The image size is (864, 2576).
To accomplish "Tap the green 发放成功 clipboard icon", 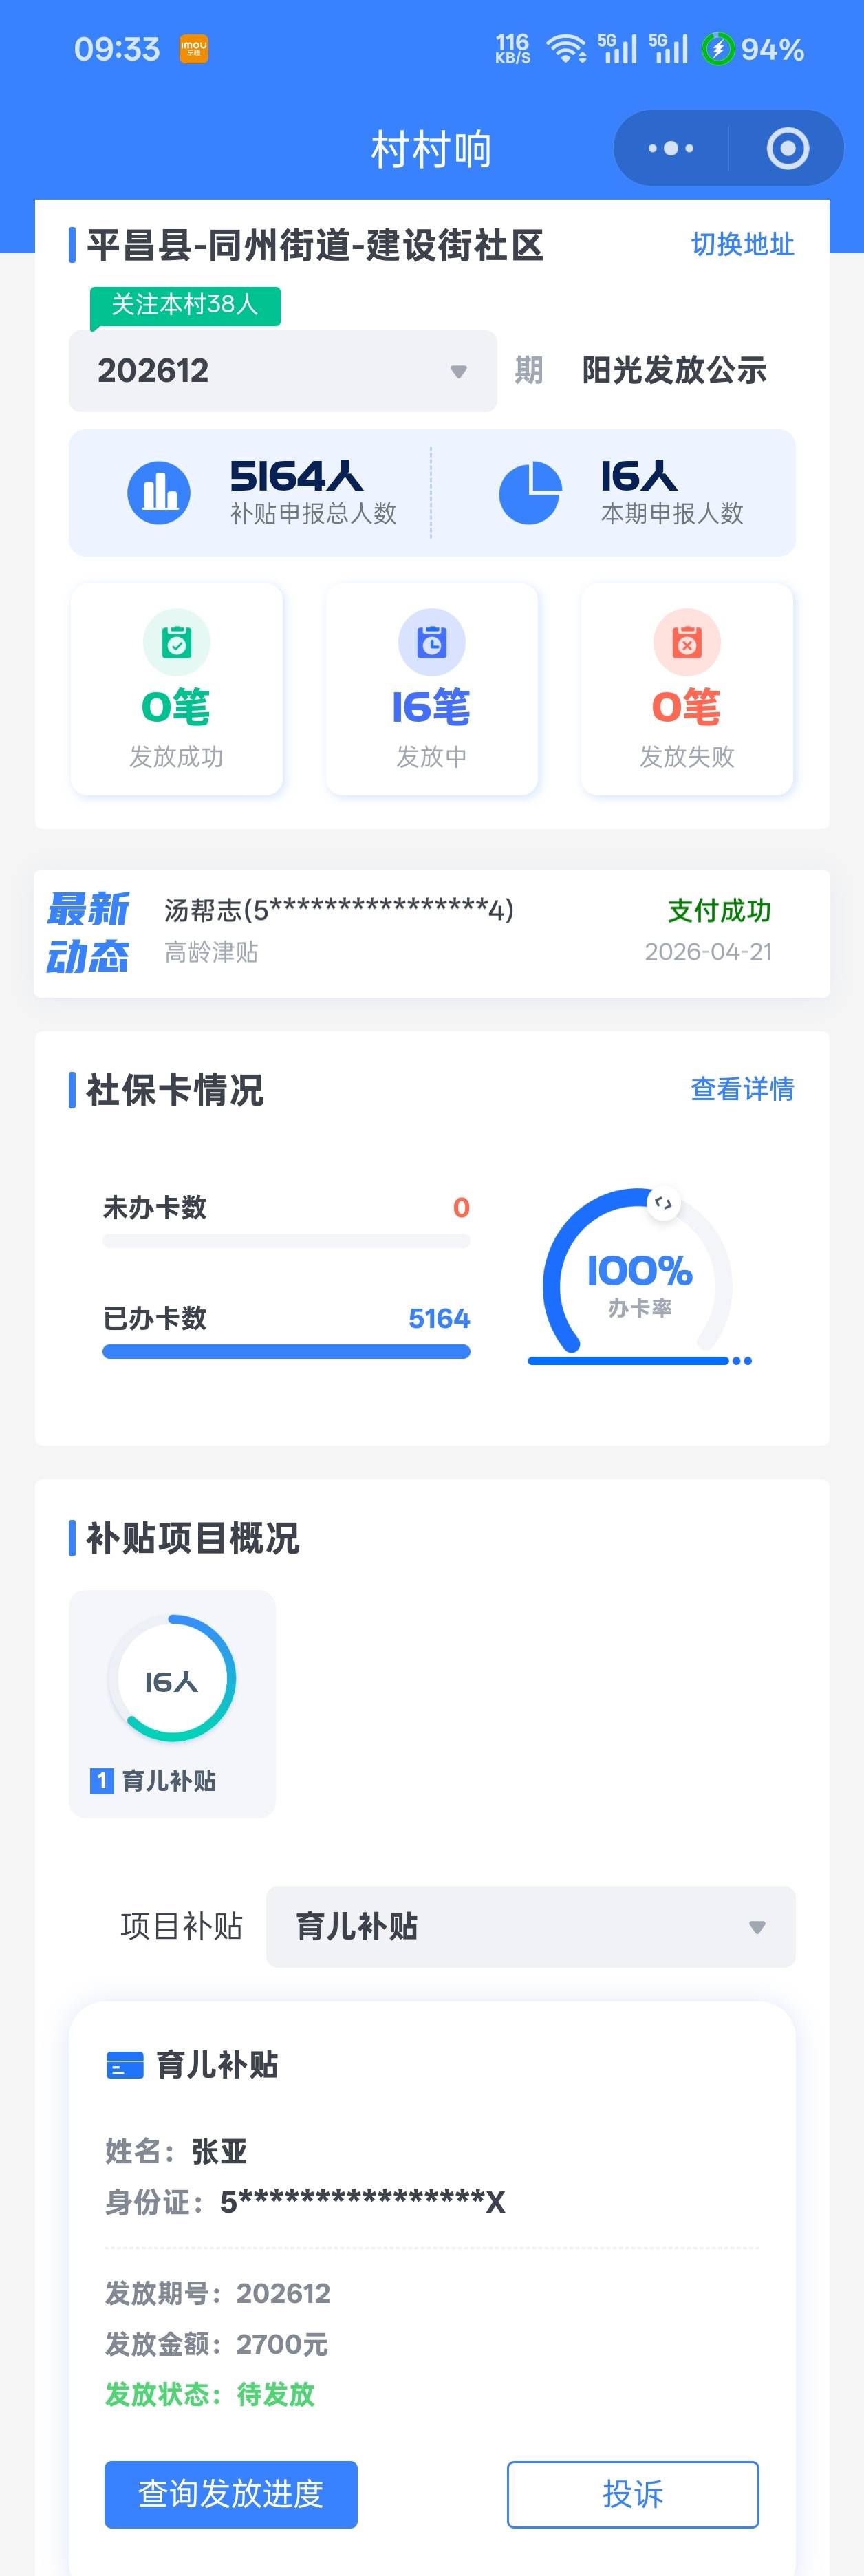I will [176, 642].
